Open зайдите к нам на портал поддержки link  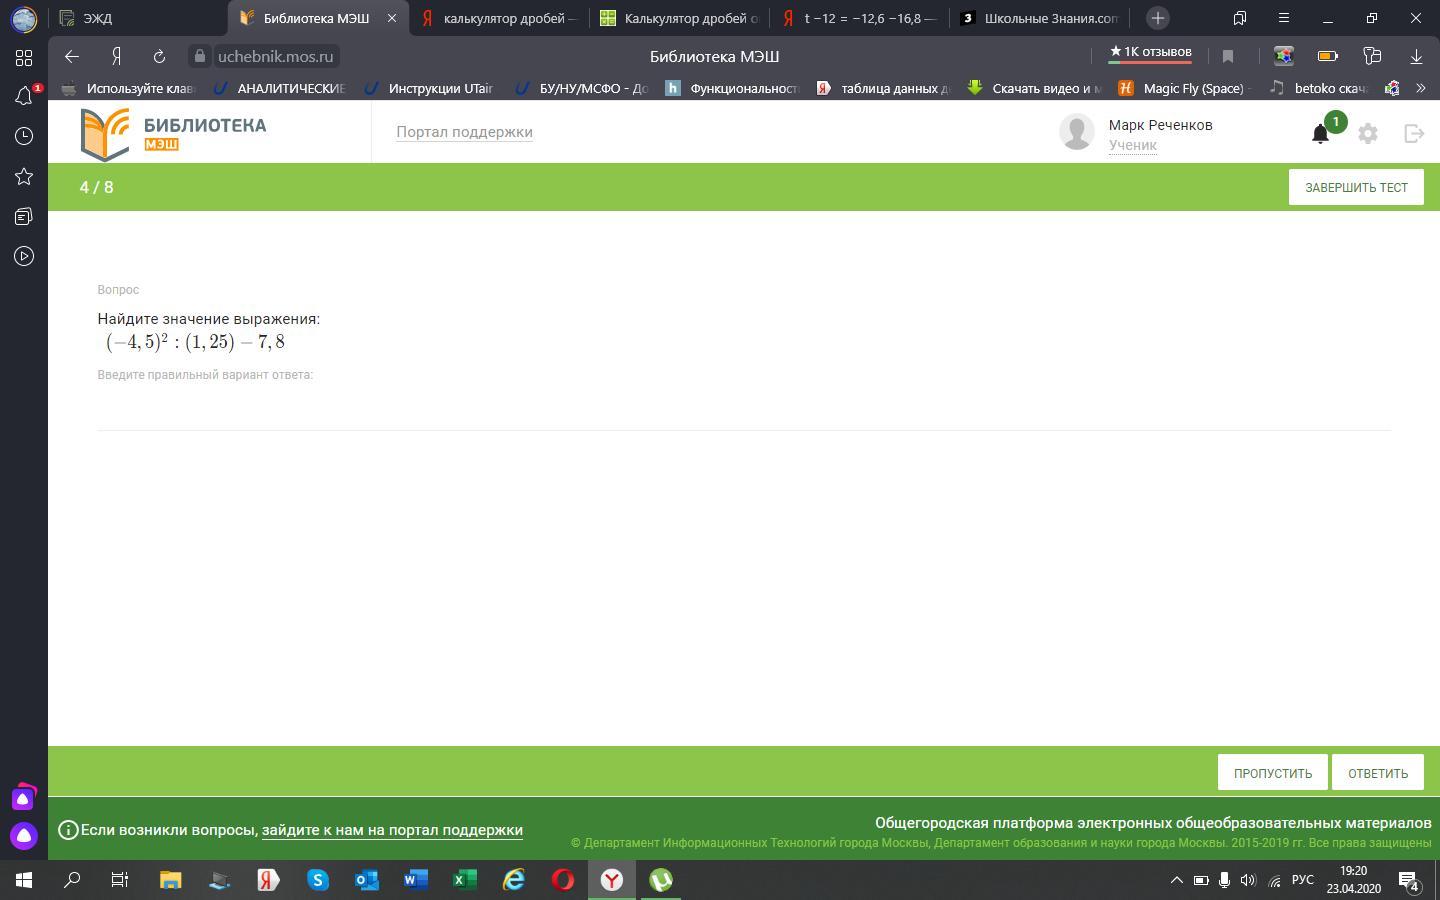[x=392, y=830]
